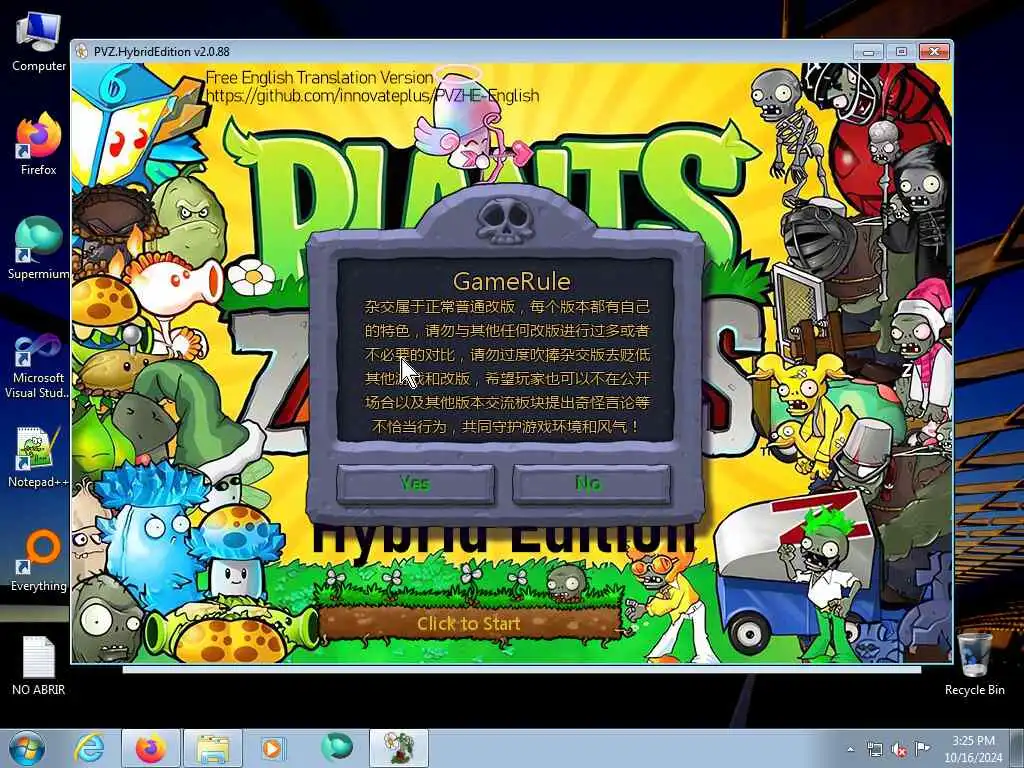Click the Click to Start sign
The image size is (1024, 768).
point(469,624)
